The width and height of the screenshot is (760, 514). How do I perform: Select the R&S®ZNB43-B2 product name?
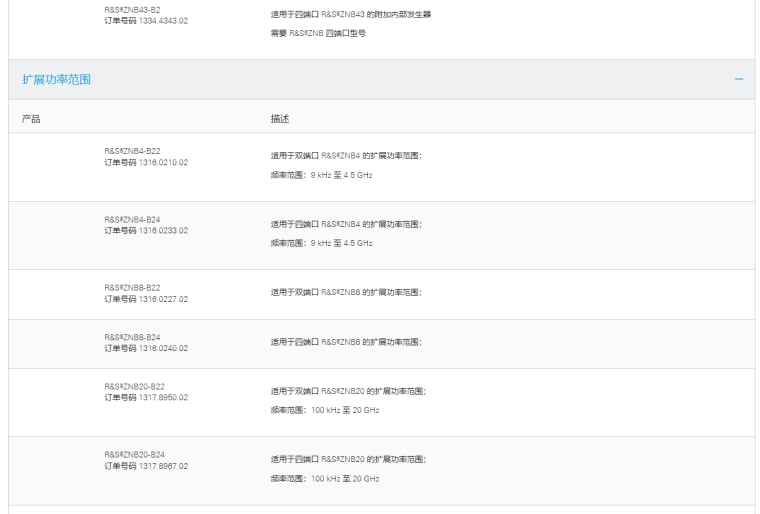[132, 9]
